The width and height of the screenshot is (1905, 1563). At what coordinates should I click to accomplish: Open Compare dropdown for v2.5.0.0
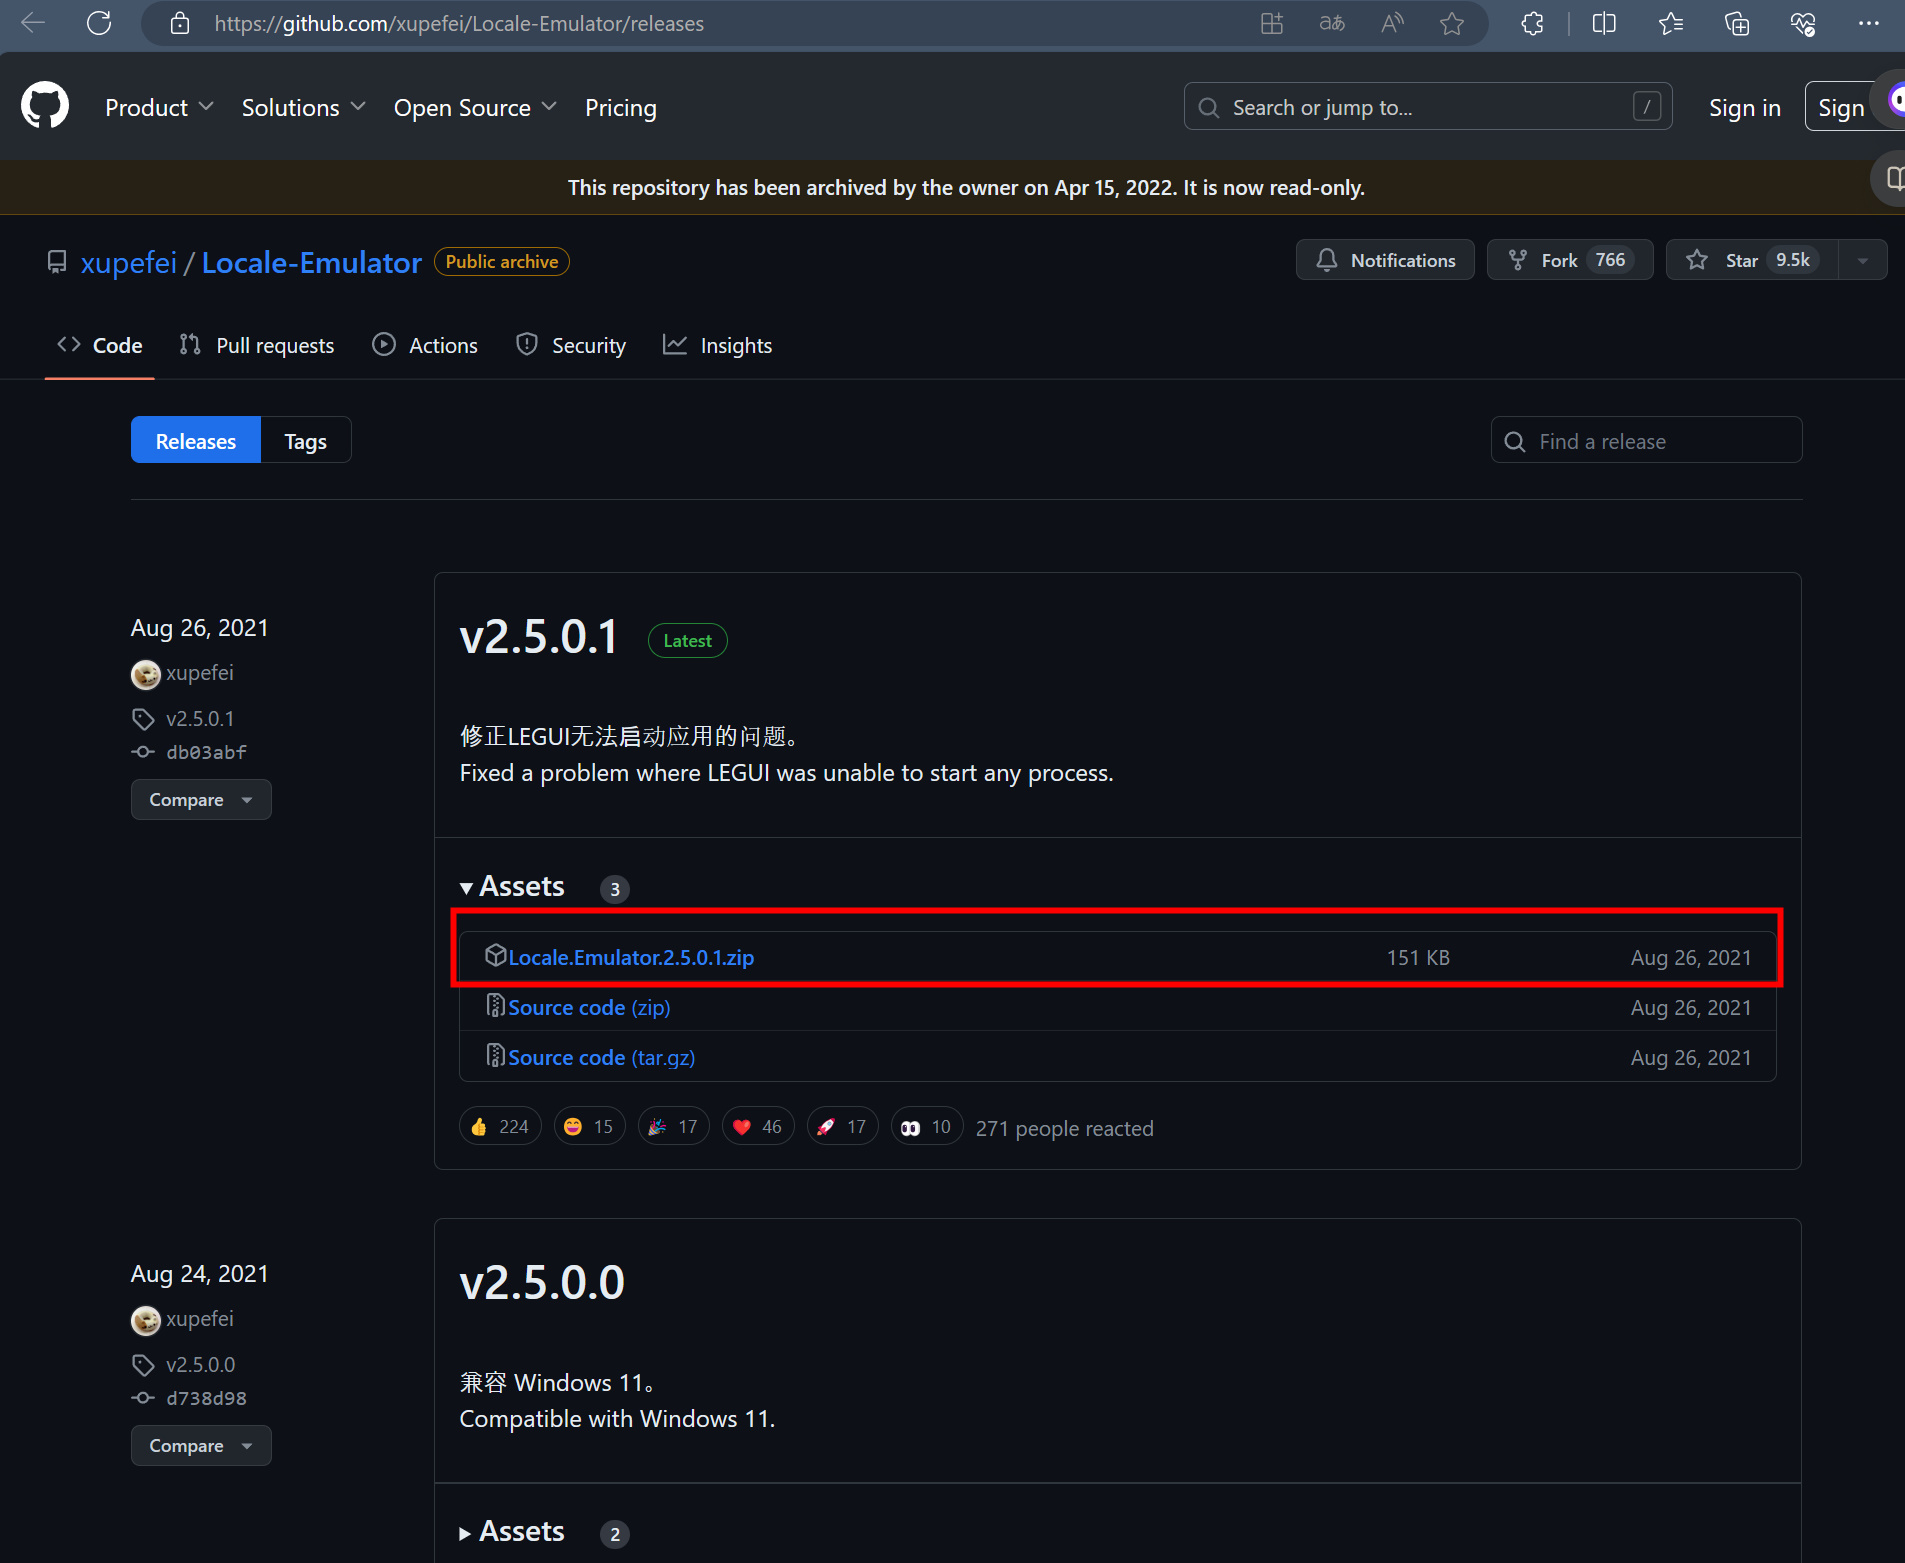tap(201, 1446)
